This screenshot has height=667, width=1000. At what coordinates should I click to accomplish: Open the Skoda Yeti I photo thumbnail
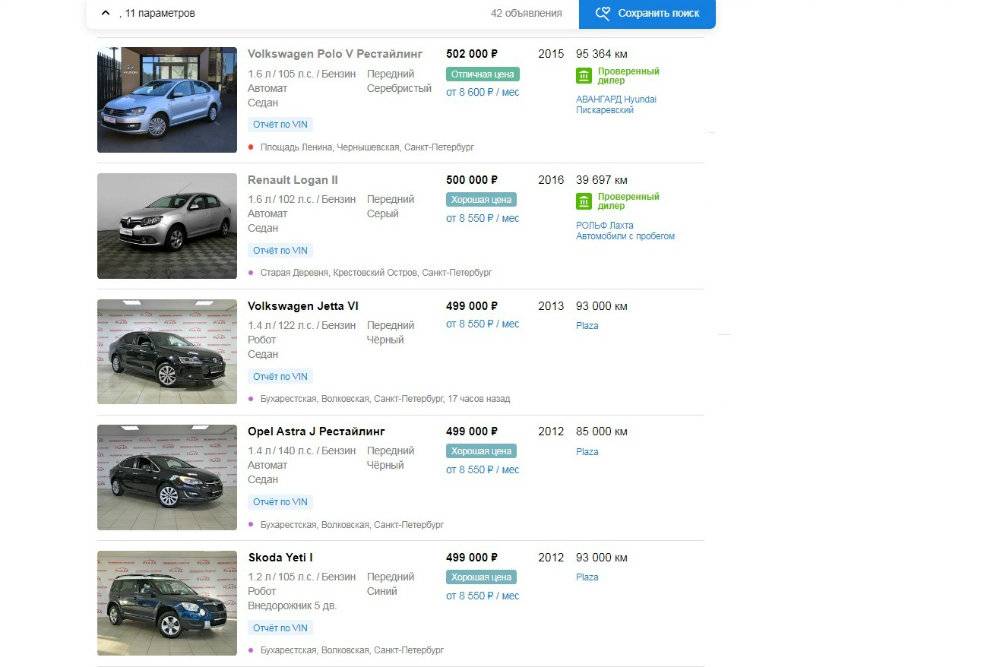(x=167, y=603)
